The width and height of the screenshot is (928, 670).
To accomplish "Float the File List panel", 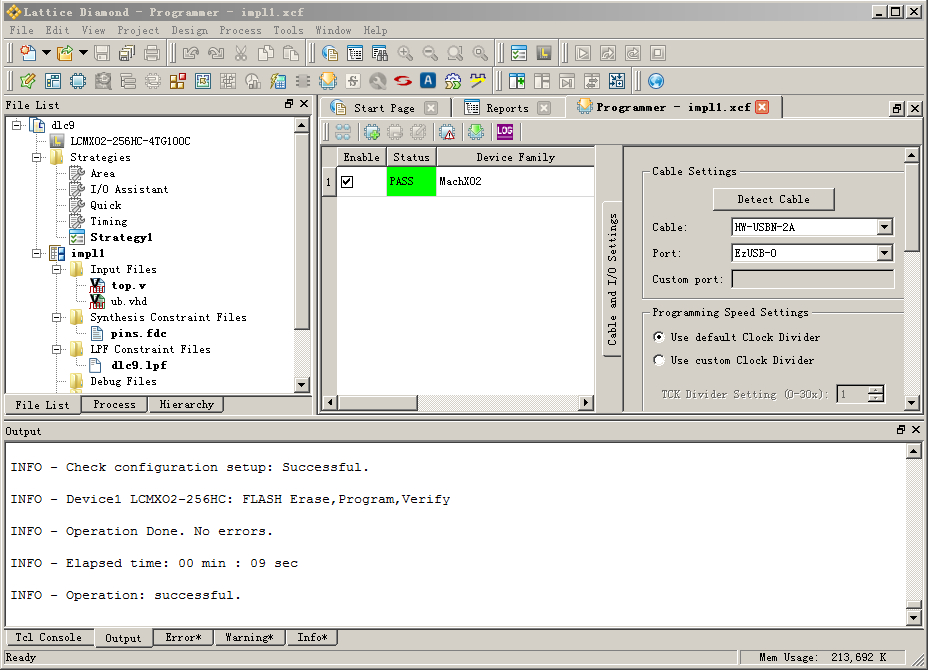I will [x=289, y=104].
